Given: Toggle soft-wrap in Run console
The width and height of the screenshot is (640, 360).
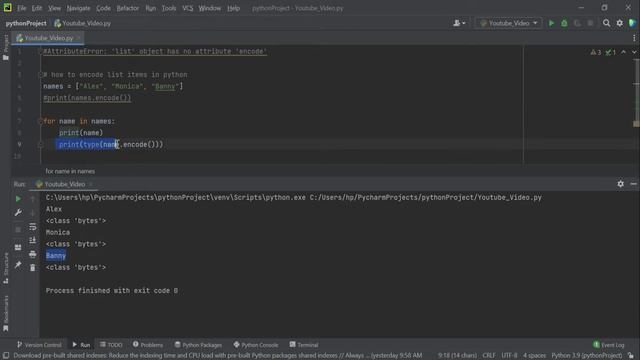Looking at the screenshot, I should 33,227.
